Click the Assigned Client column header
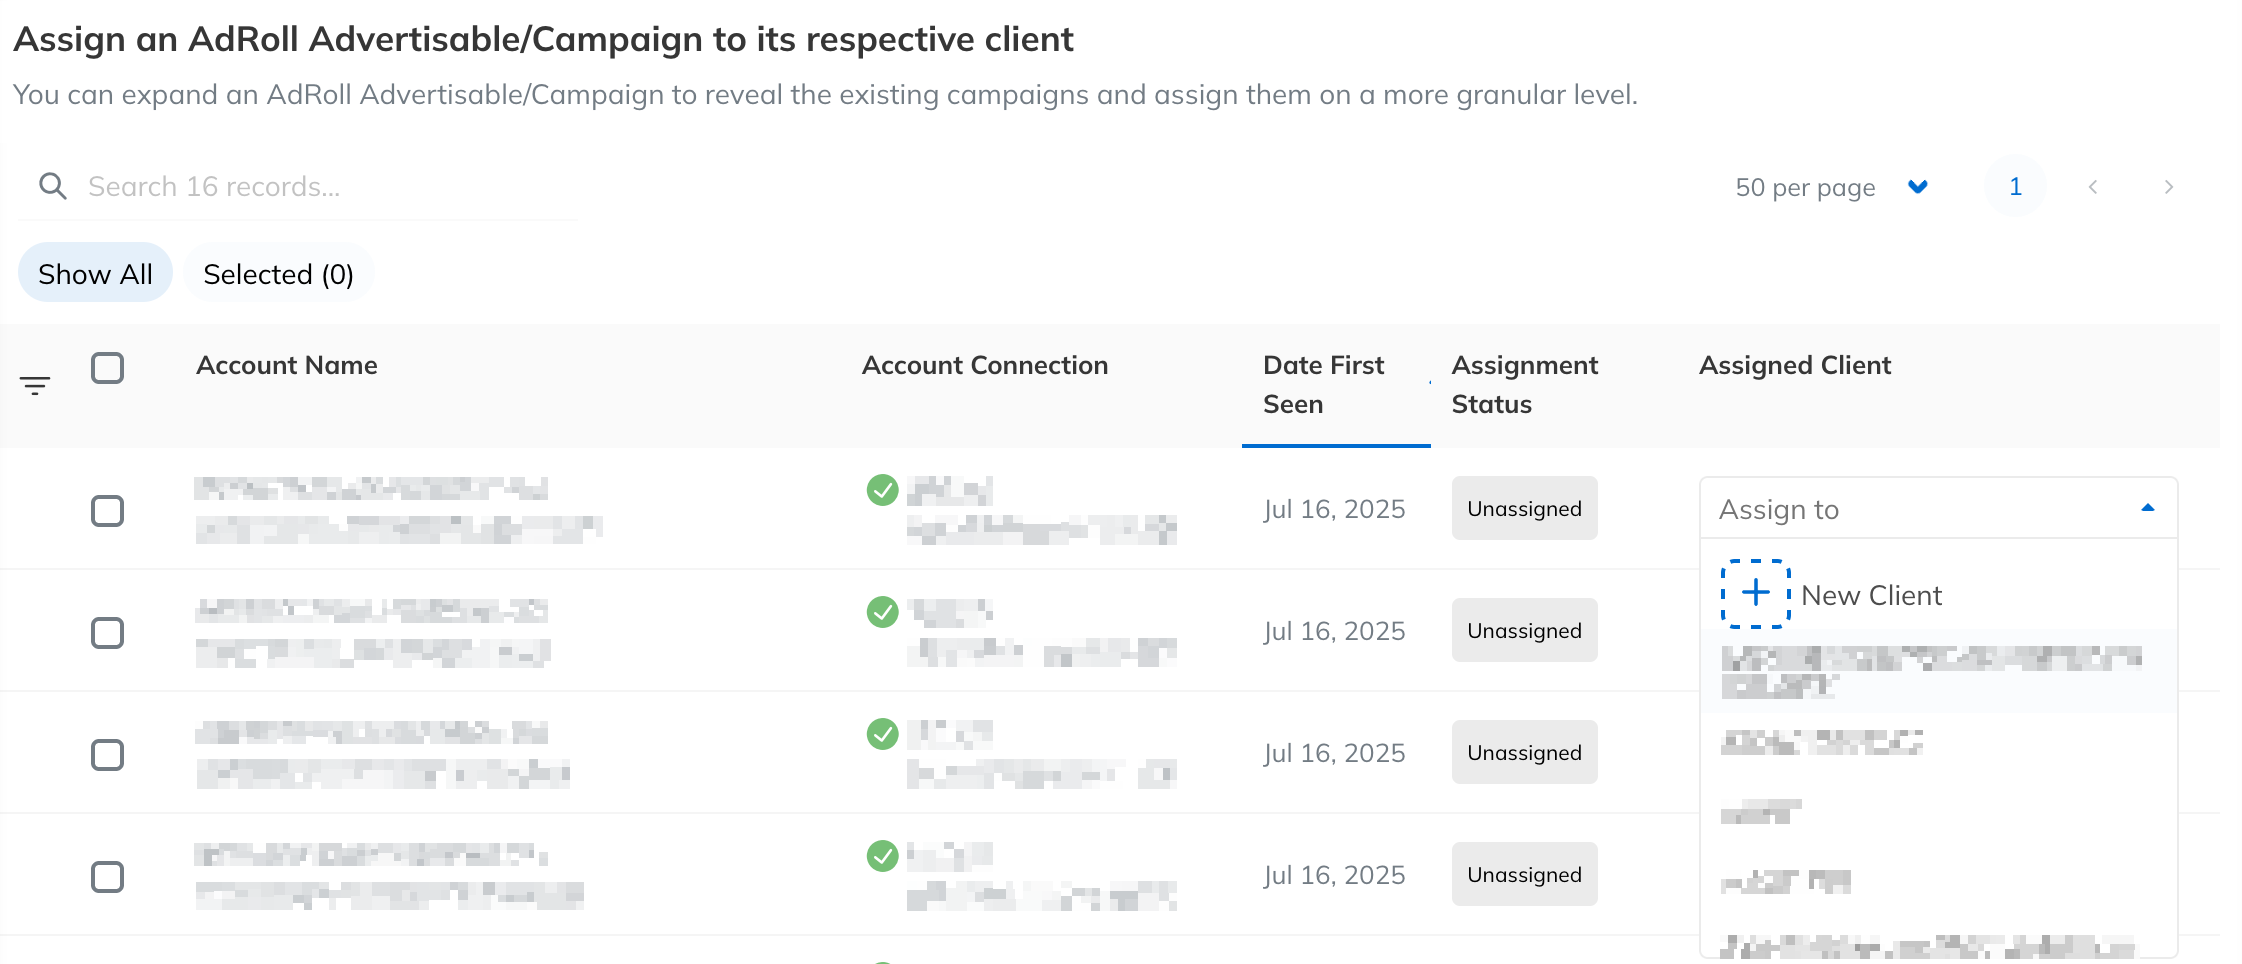The height and width of the screenshot is (964, 2242). (x=1794, y=365)
